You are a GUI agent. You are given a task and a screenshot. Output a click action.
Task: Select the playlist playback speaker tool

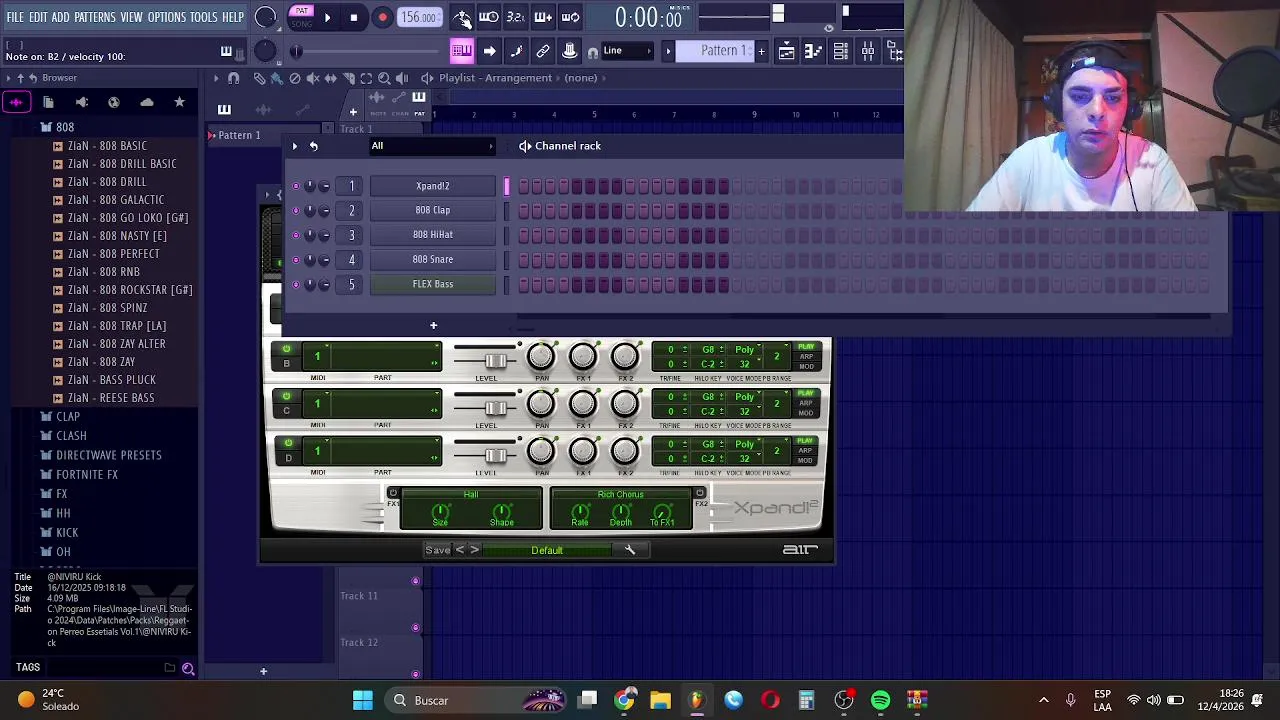[402, 78]
